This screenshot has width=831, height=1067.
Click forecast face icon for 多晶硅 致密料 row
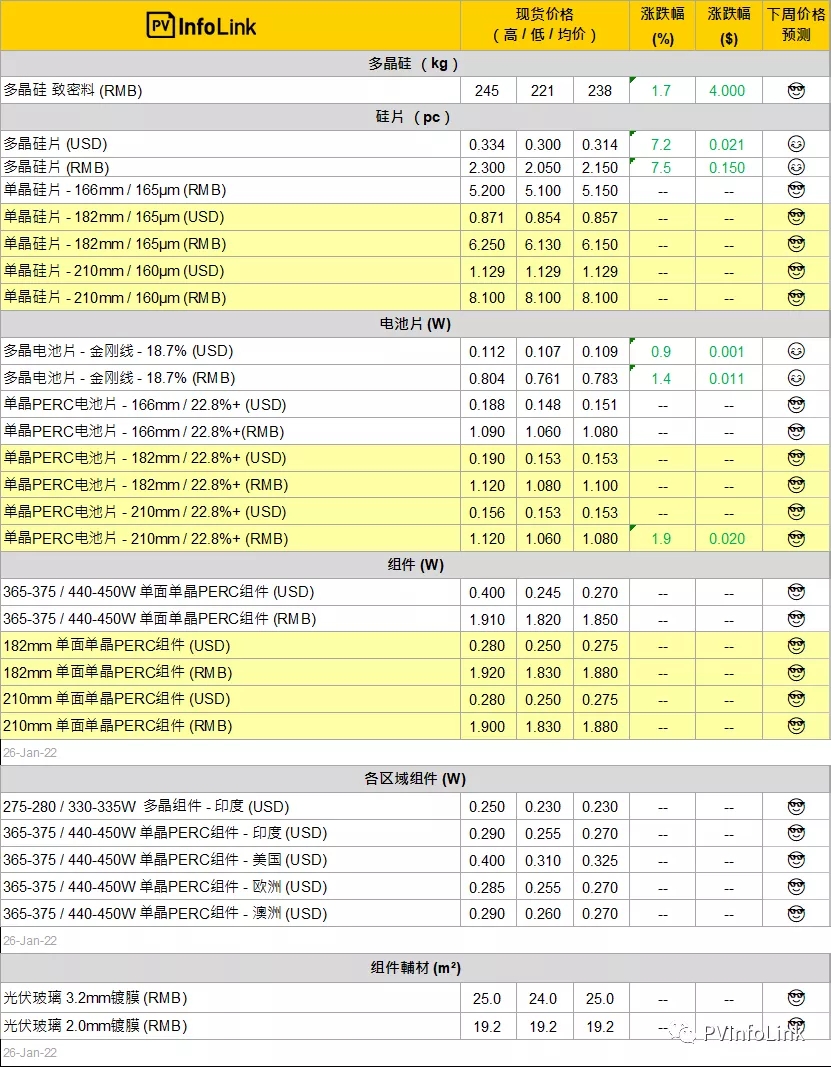[796, 91]
